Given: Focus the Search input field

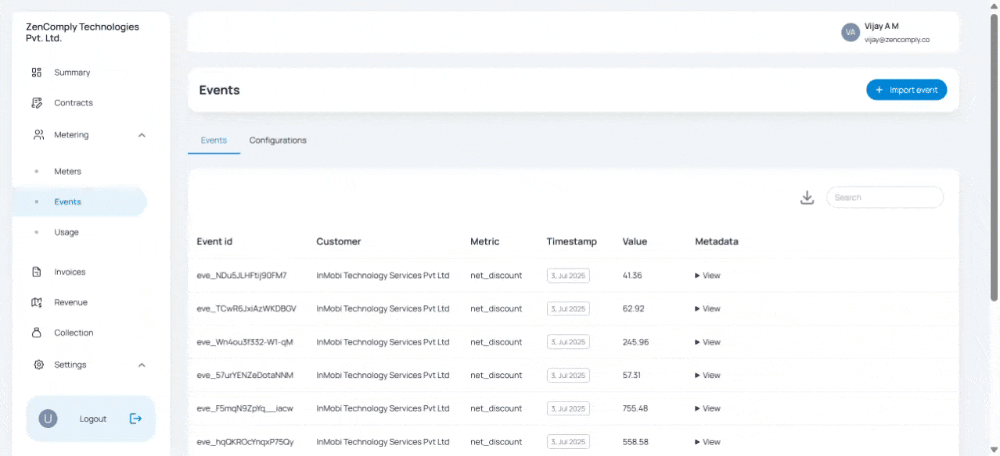Looking at the screenshot, I should pyautogui.click(x=885, y=198).
